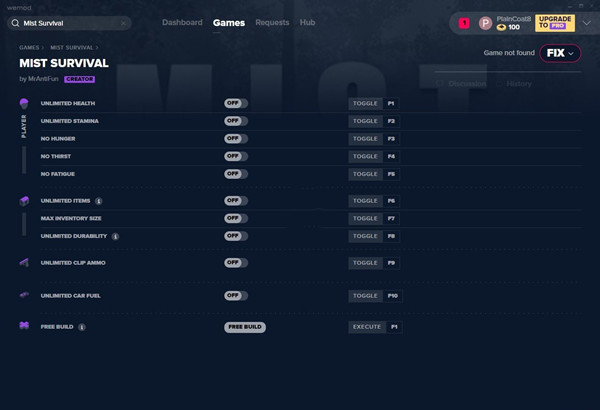The width and height of the screenshot is (600, 410).
Task: Go to the Hub tab
Action: click(307, 23)
